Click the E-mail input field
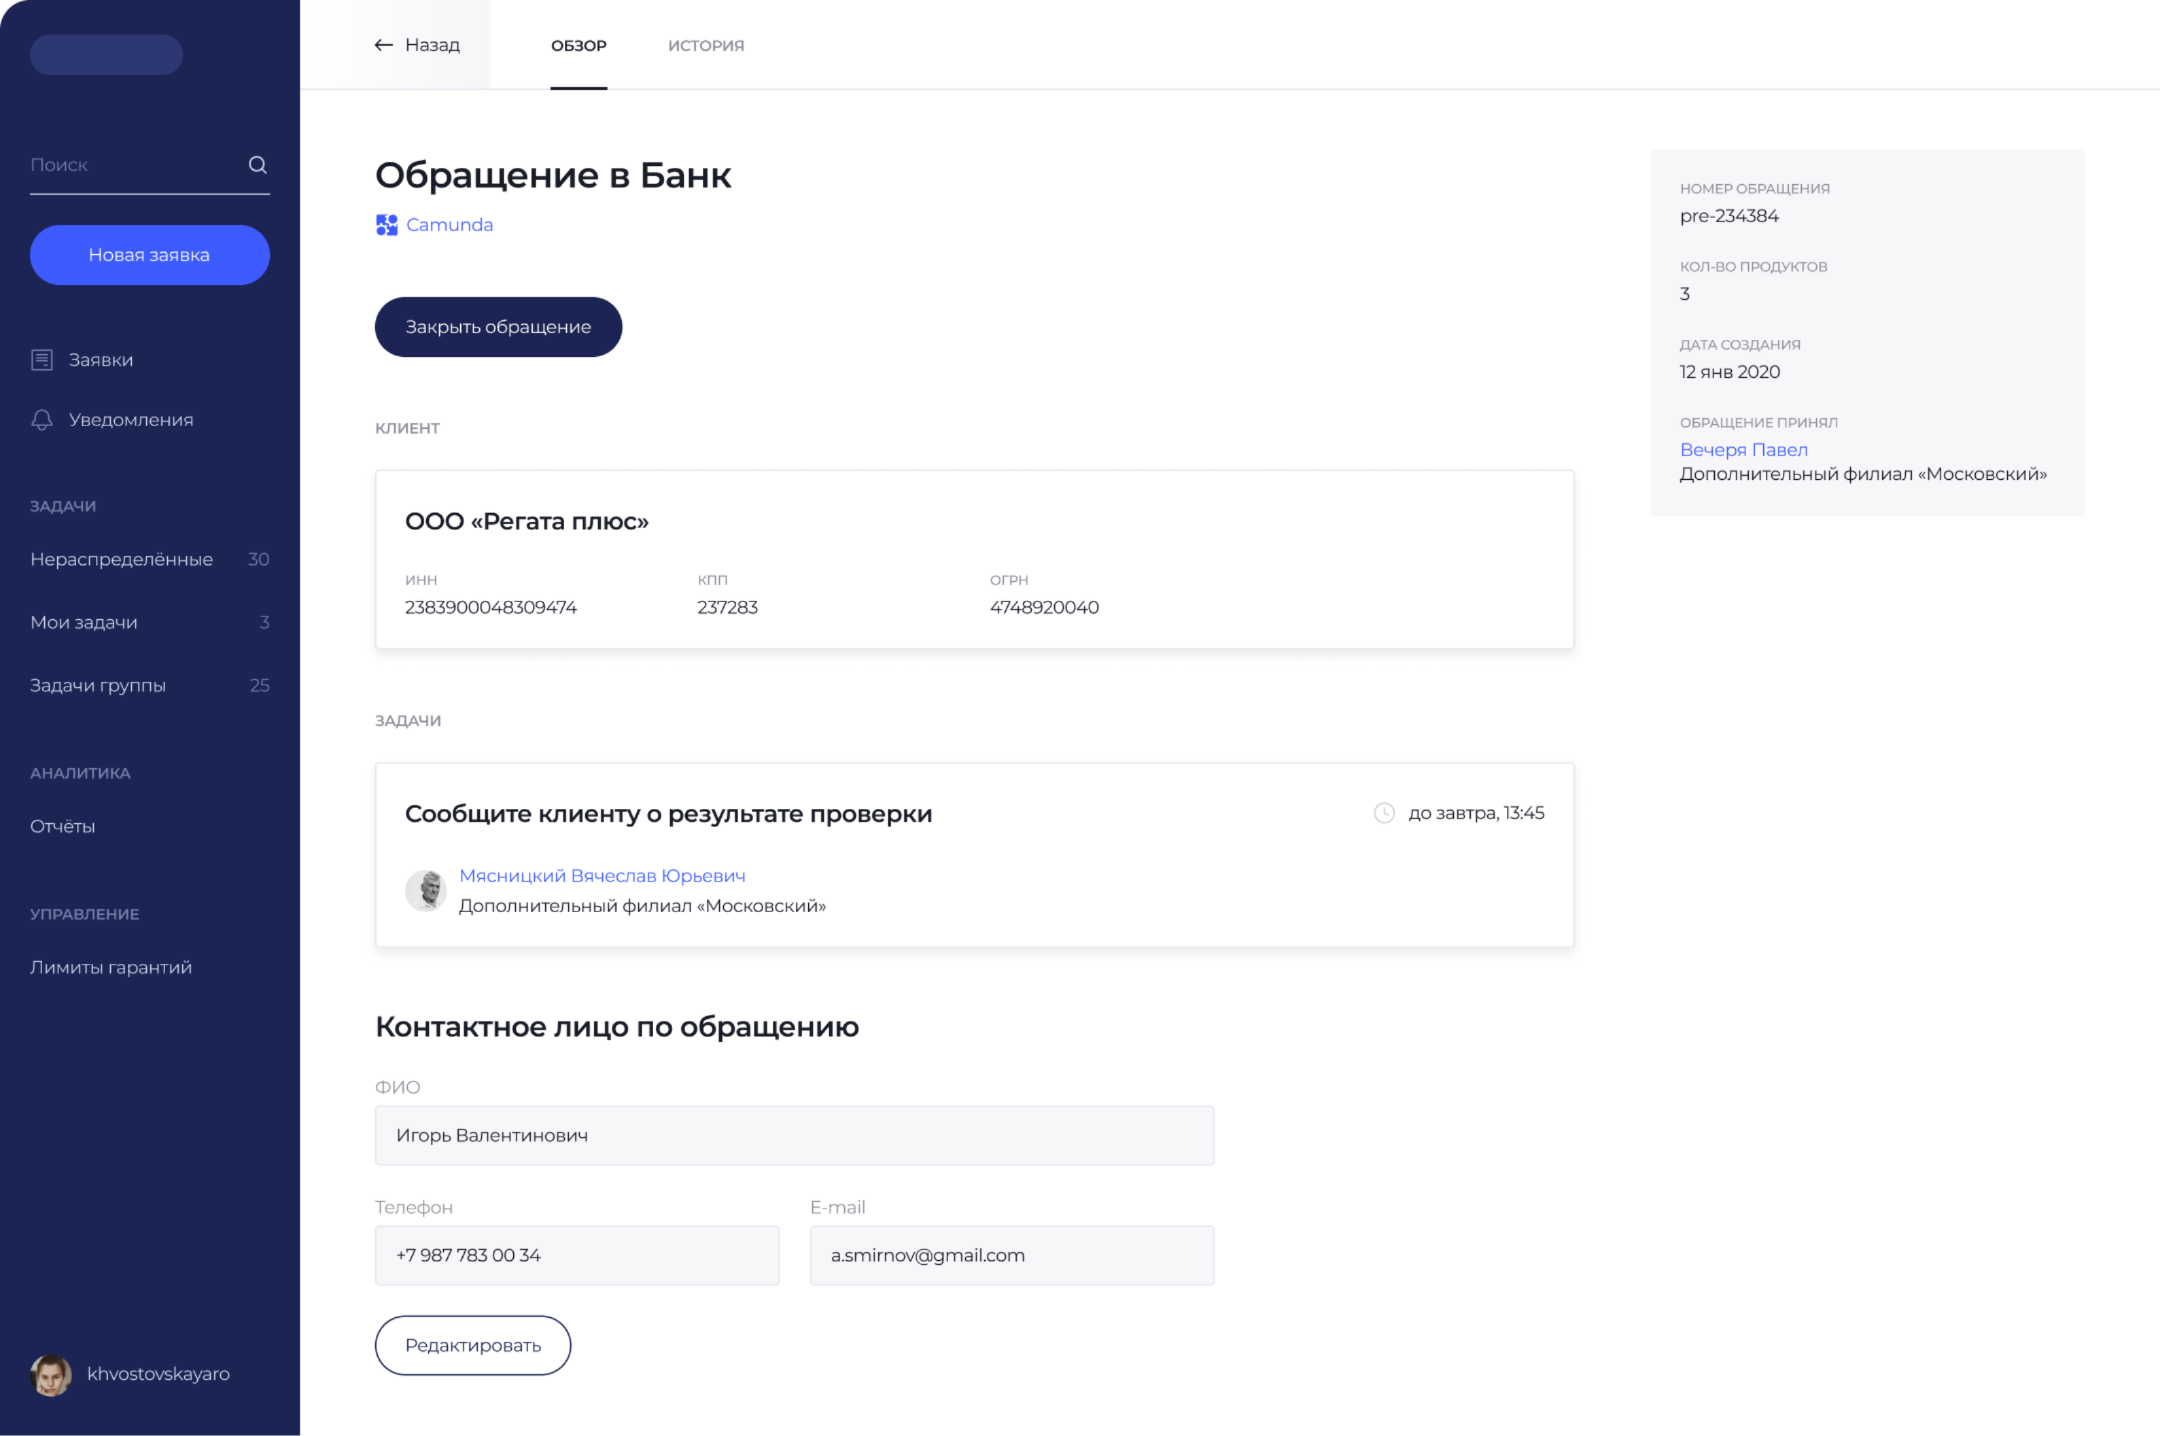The image size is (2160, 1436). click(1011, 1255)
